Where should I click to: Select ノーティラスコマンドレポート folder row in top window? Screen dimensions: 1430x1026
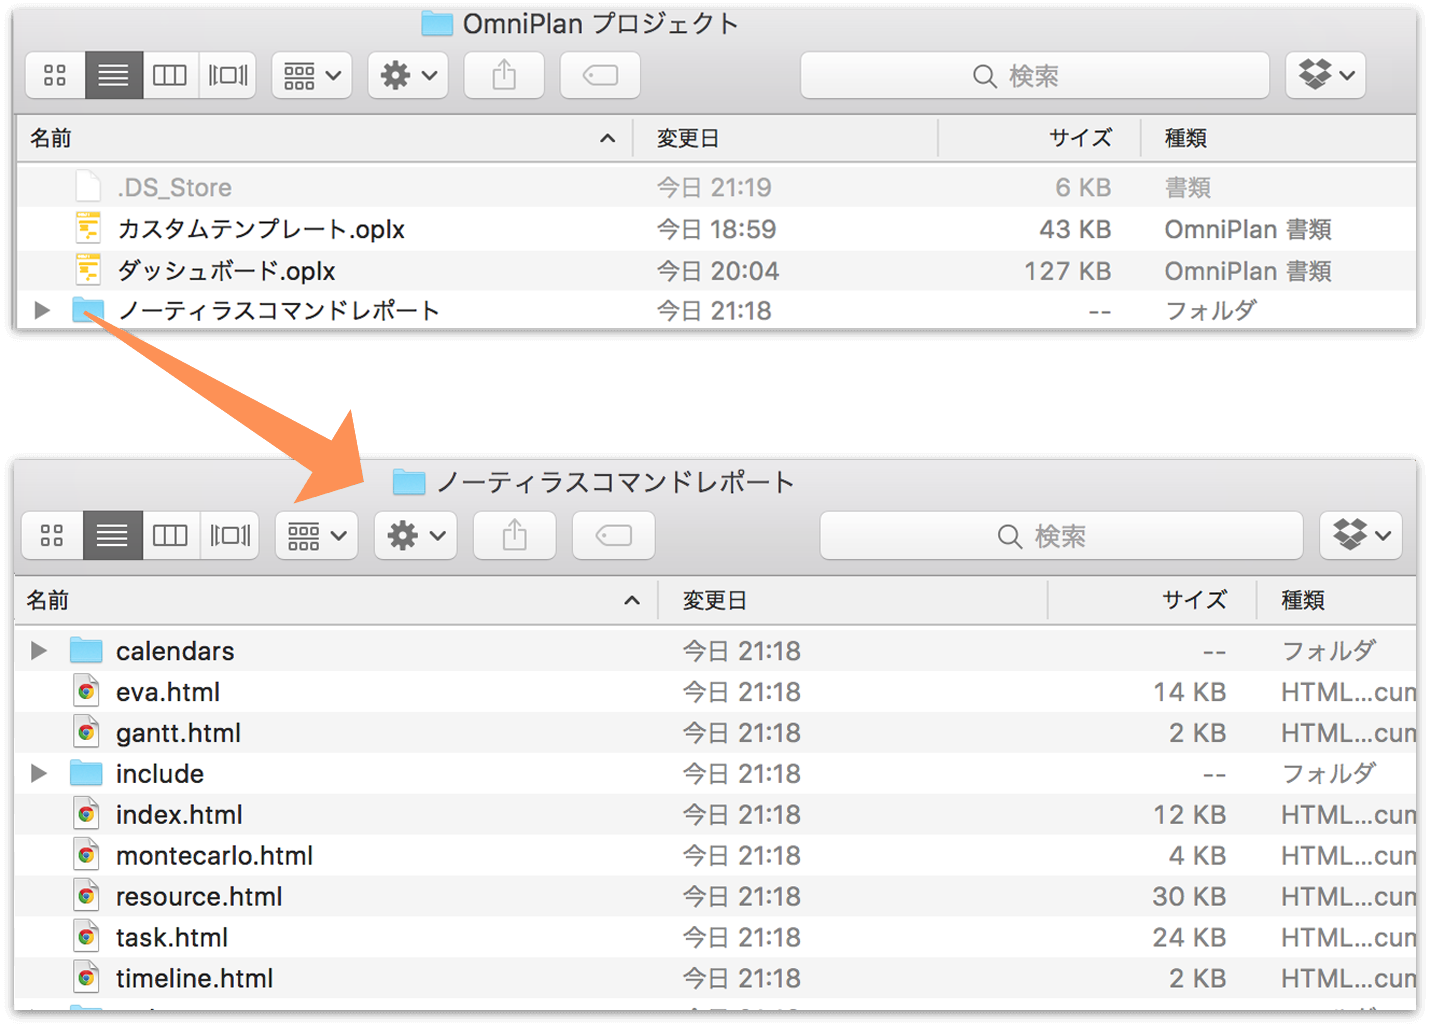click(x=716, y=310)
